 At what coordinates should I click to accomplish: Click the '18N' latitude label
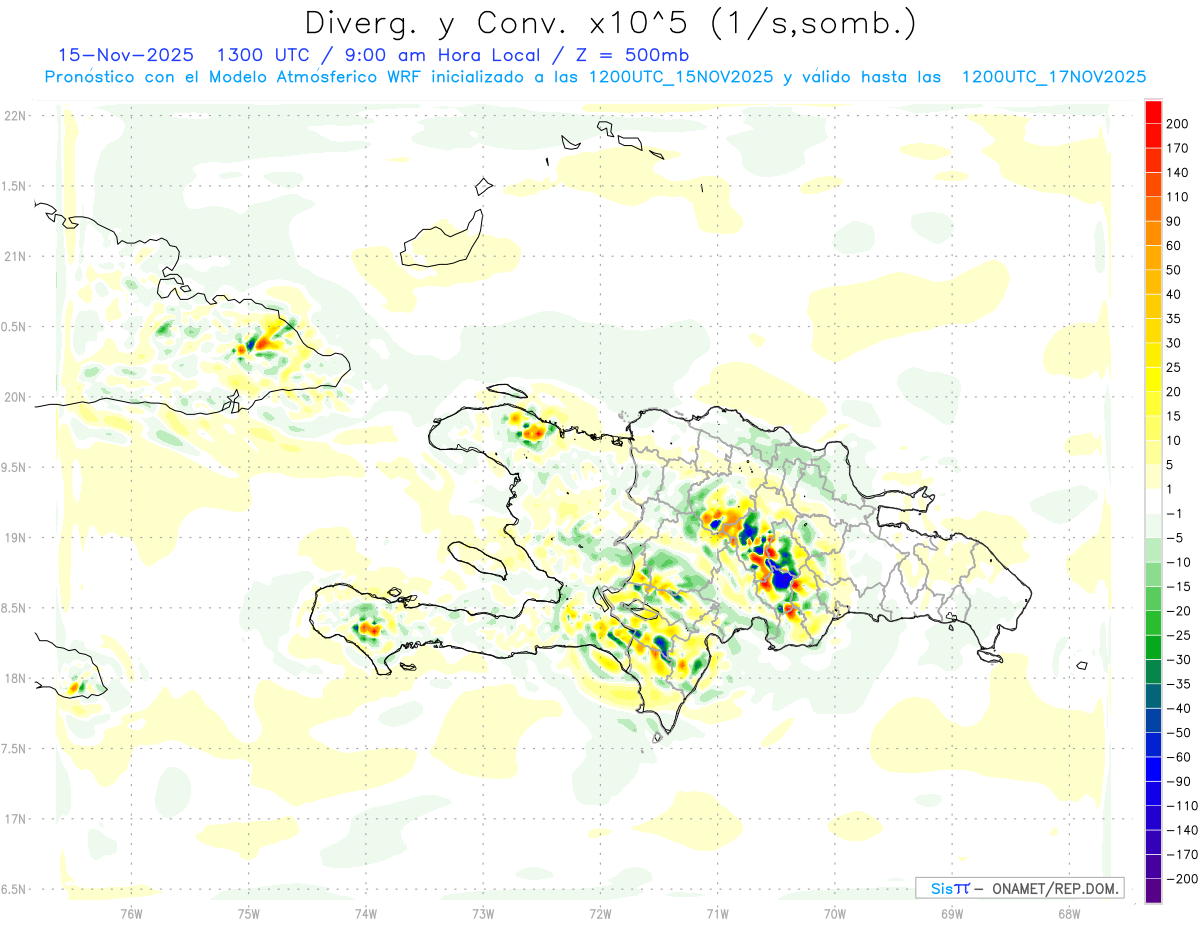click(x=14, y=679)
